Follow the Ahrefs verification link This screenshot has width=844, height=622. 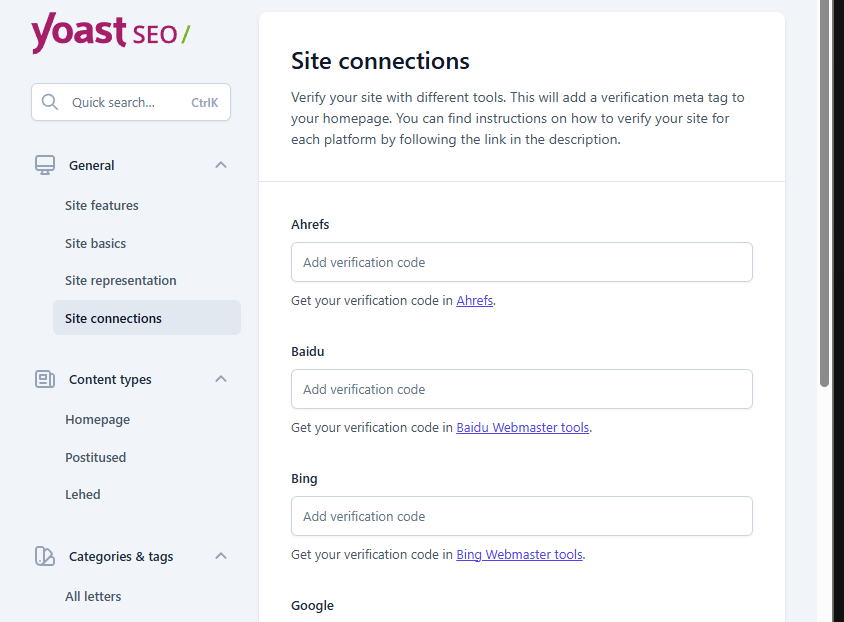click(x=474, y=300)
